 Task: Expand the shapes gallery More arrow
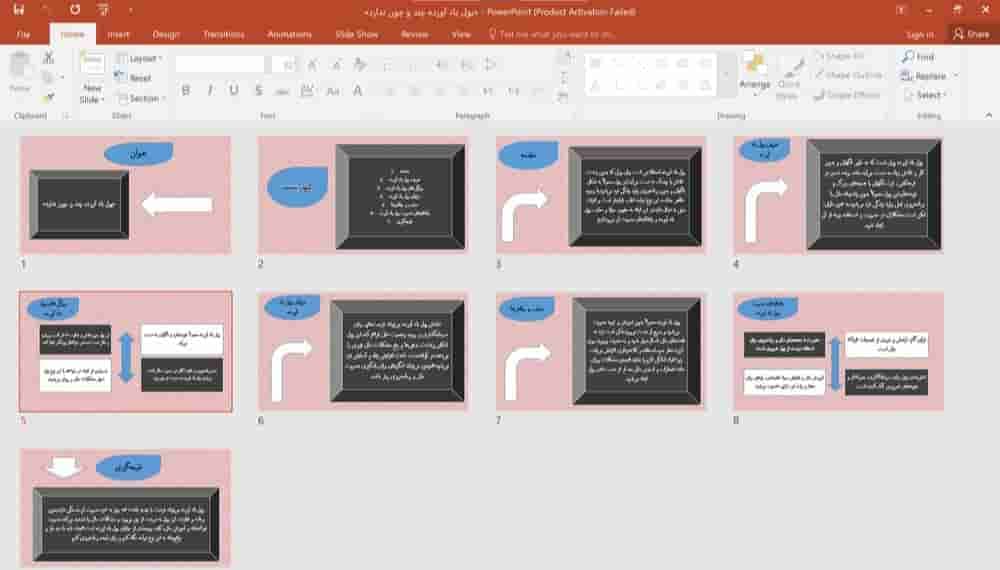[x=725, y=74]
